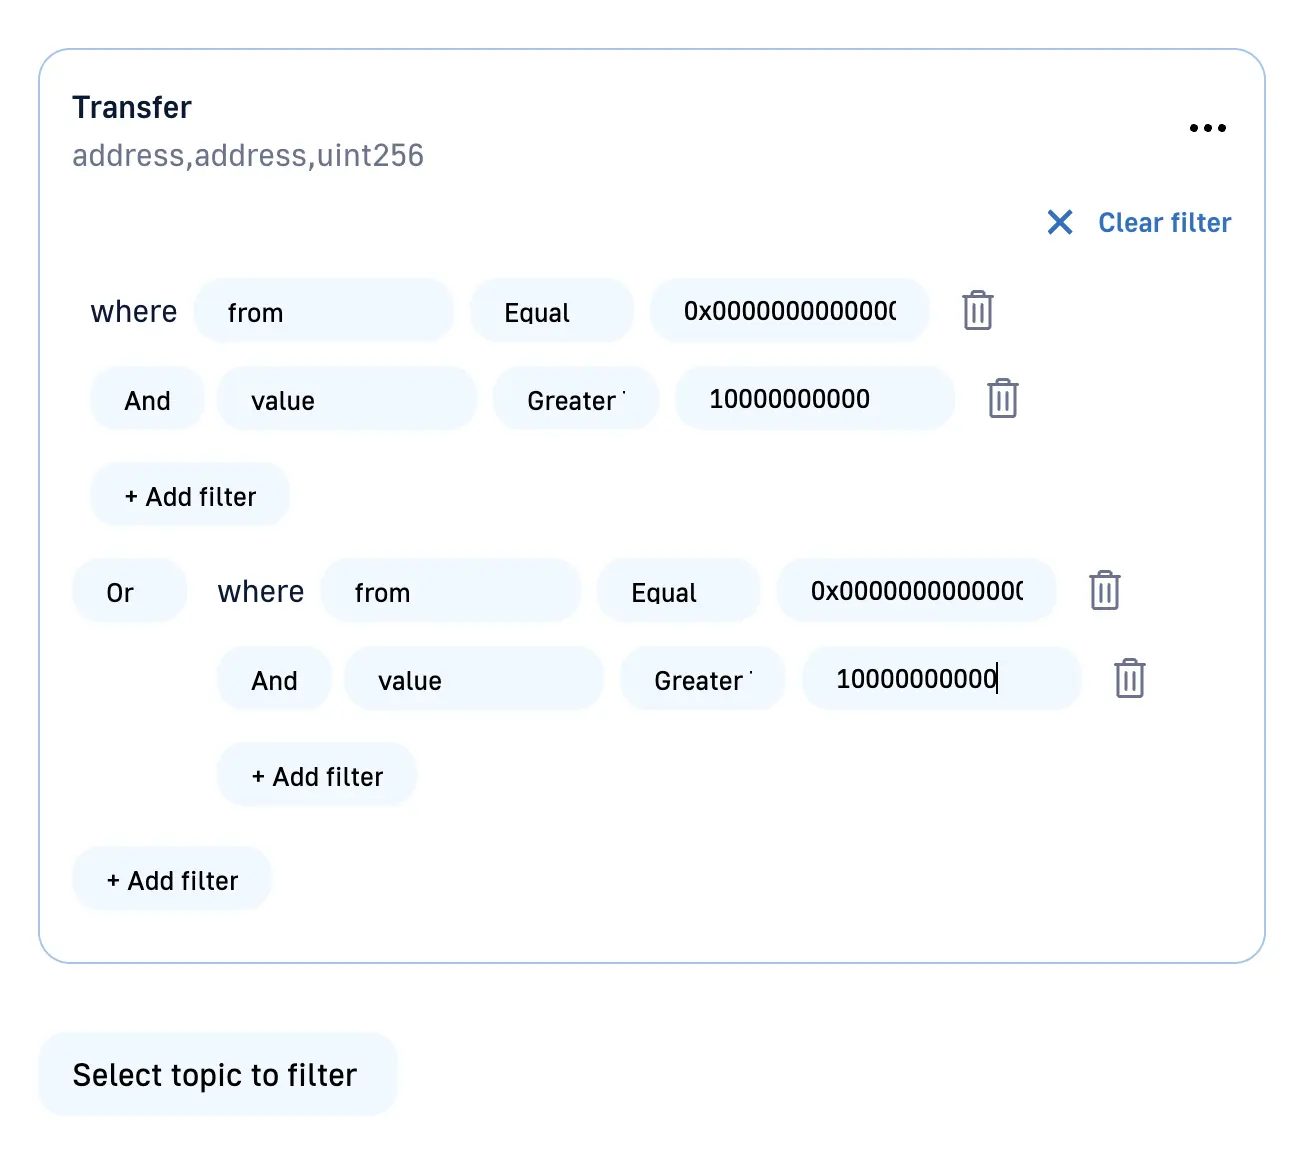1304x1154 pixels.
Task: Open the 'Or' group connector dropdown
Action: tap(129, 592)
